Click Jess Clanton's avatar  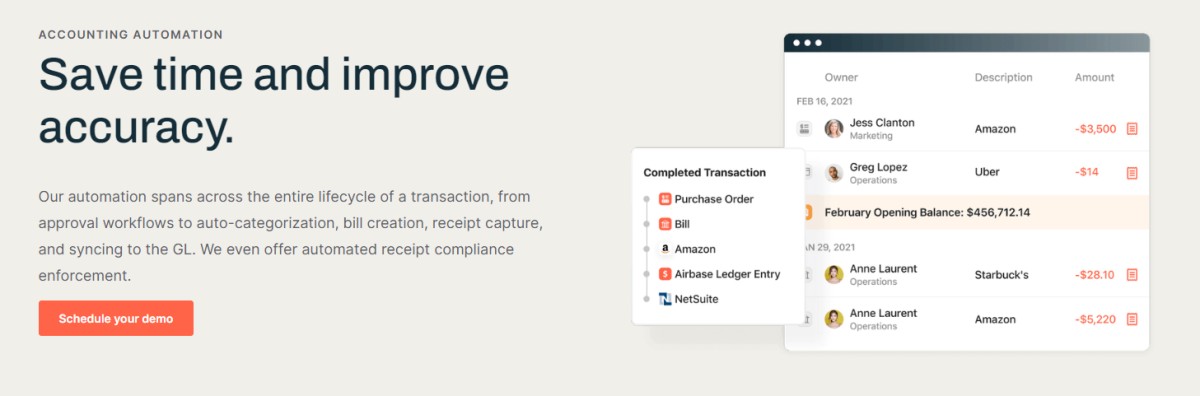tap(834, 129)
